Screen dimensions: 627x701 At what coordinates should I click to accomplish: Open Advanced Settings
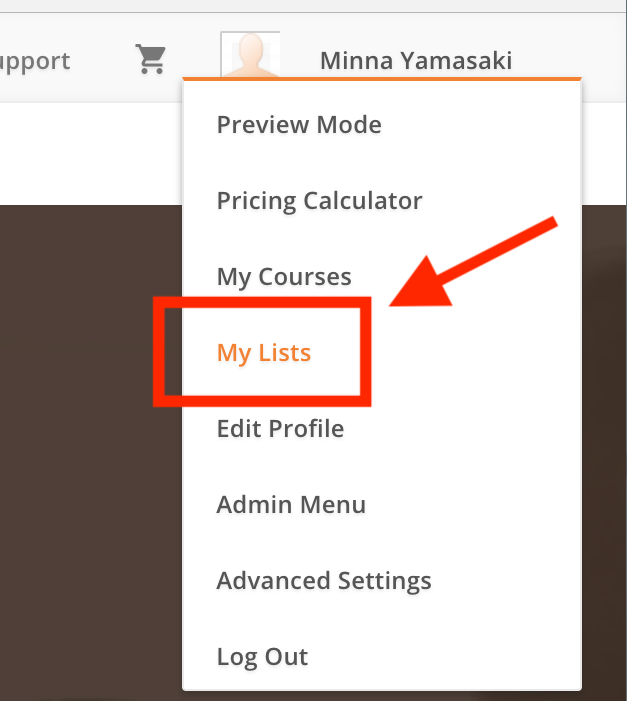pos(324,581)
